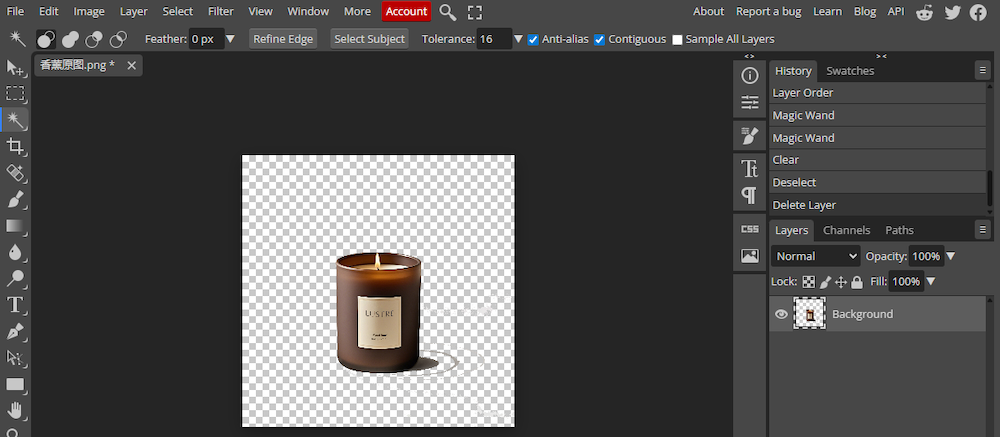Open the Layer menu
This screenshot has width=1000, height=437.
pos(133,11)
